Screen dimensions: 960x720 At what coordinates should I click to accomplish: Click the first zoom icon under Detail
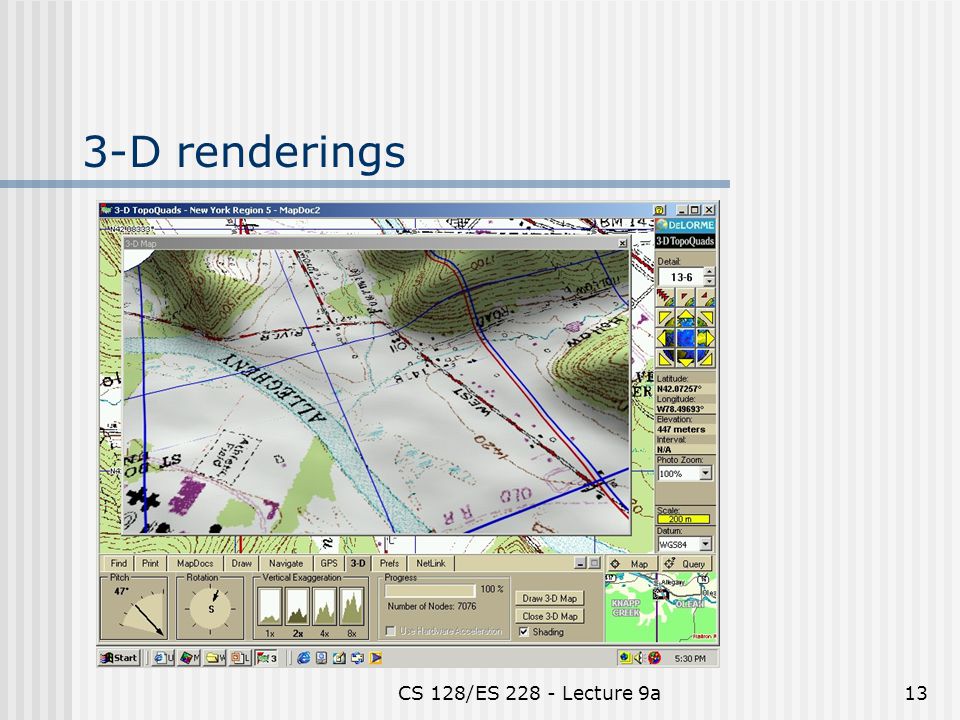[666, 298]
